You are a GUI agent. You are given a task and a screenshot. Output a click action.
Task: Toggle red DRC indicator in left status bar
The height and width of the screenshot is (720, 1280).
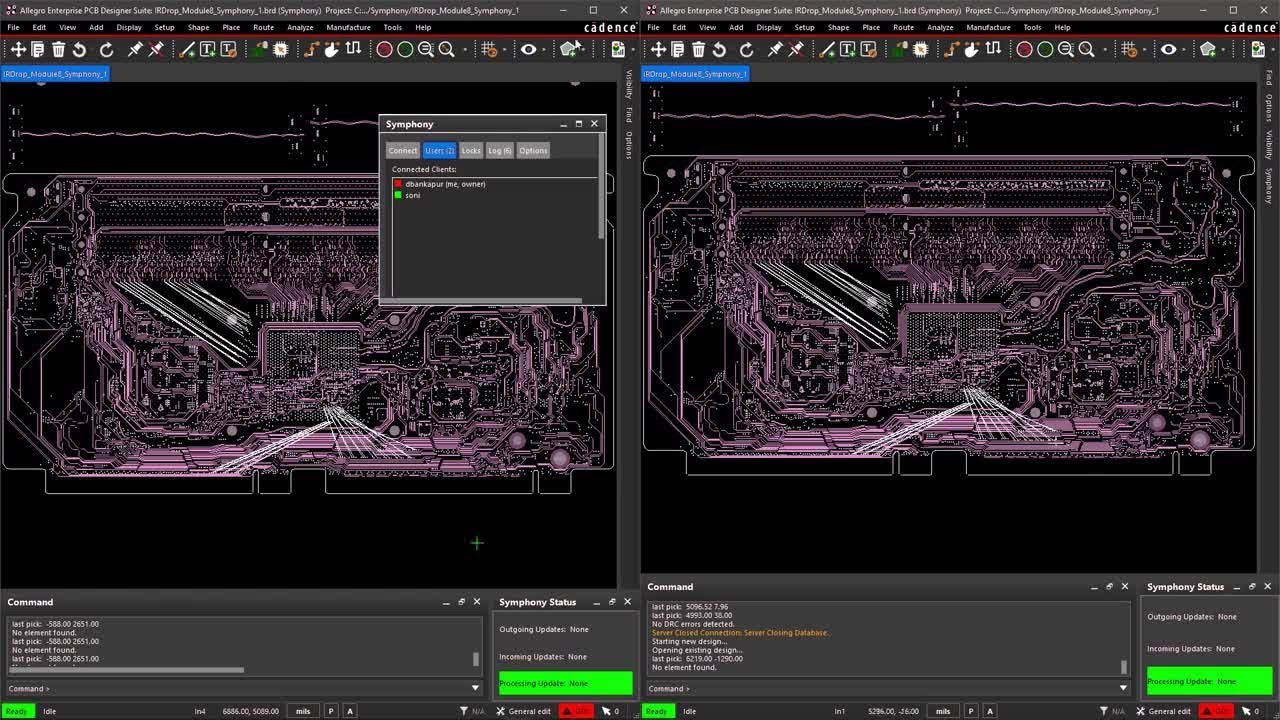coord(575,711)
